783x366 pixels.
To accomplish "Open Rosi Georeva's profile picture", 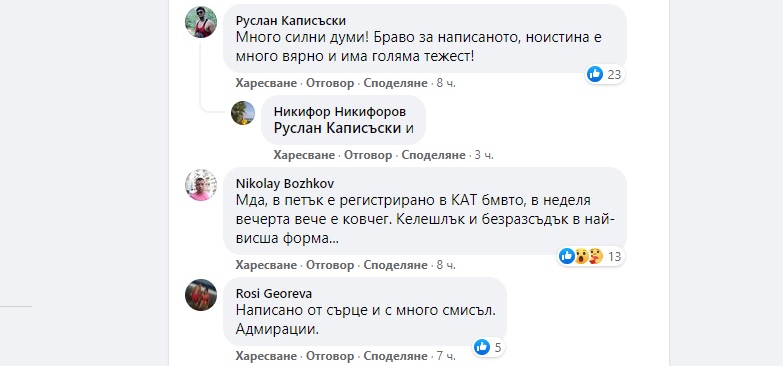I will [x=201, y=295].
